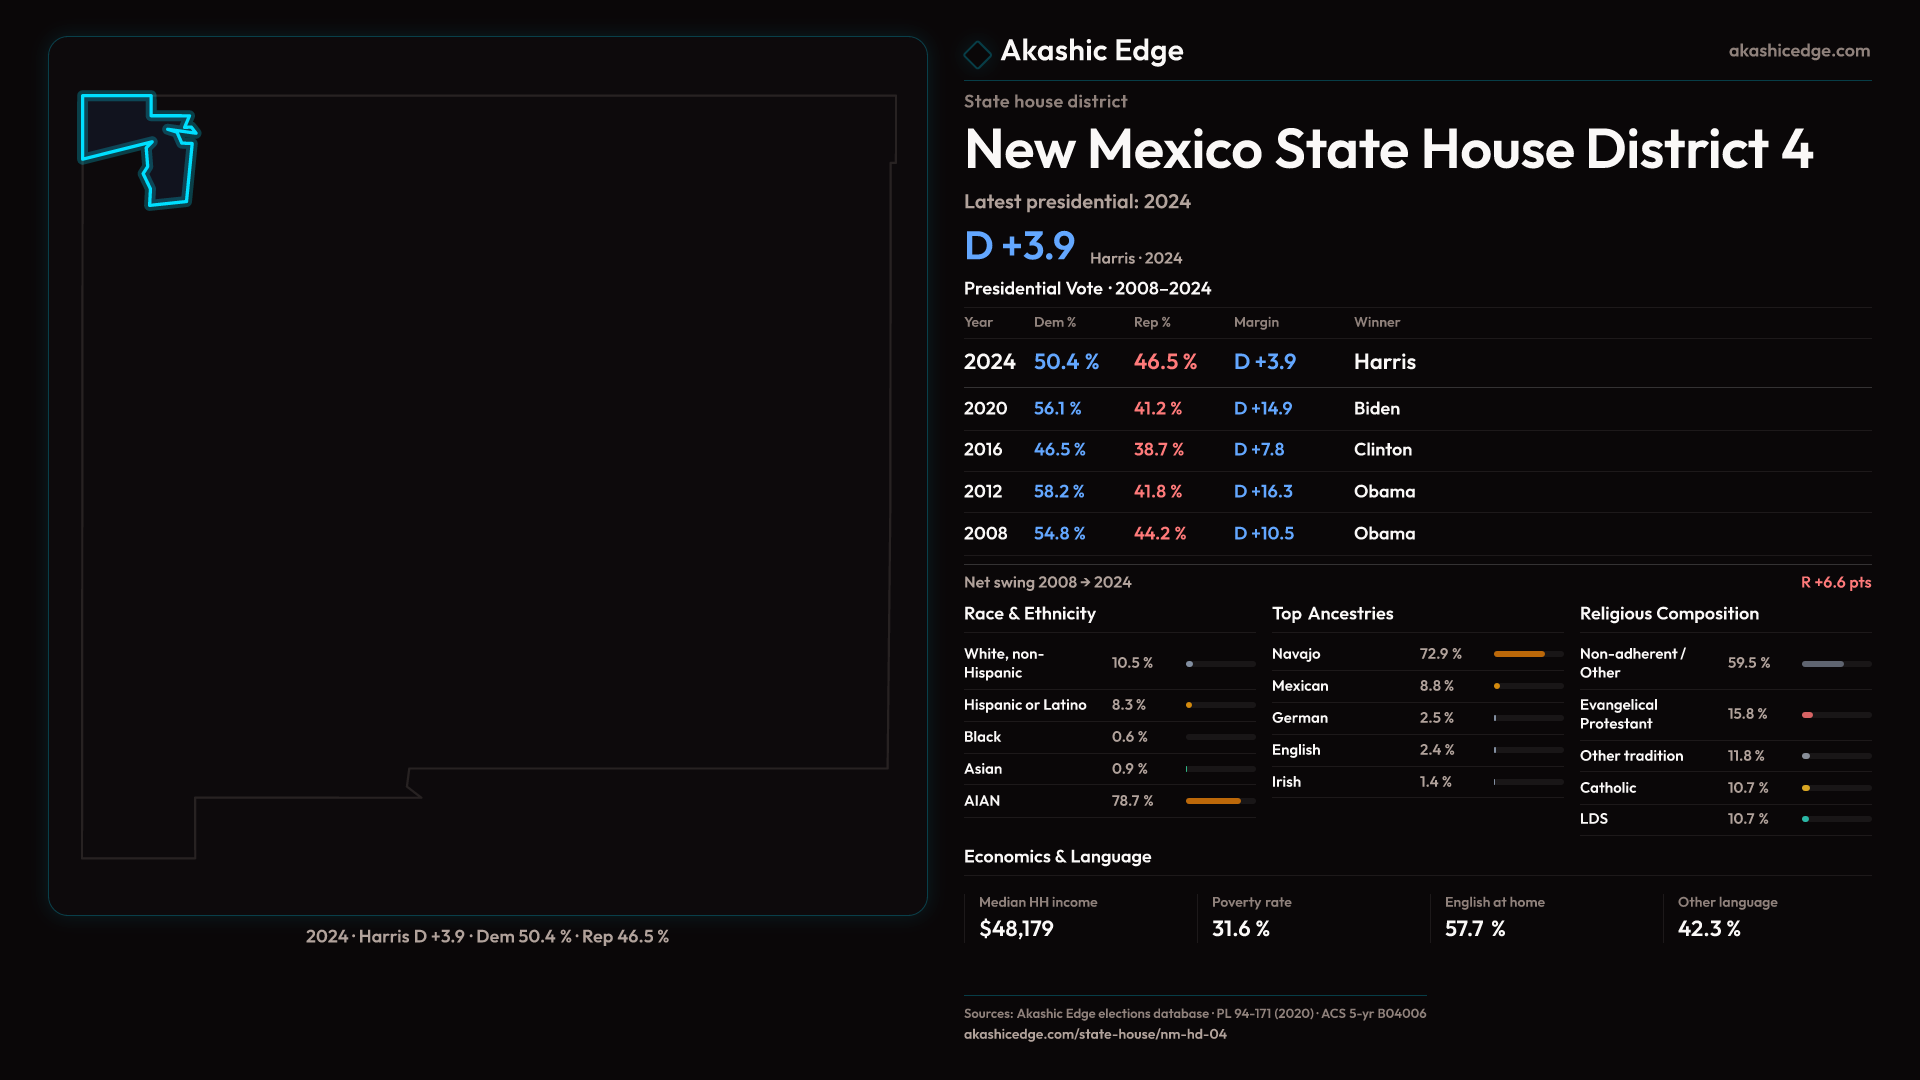Viewport: 1920px width, 1080px height.
Task: Click the Median HH income value
Action: tap(1016, 929)
